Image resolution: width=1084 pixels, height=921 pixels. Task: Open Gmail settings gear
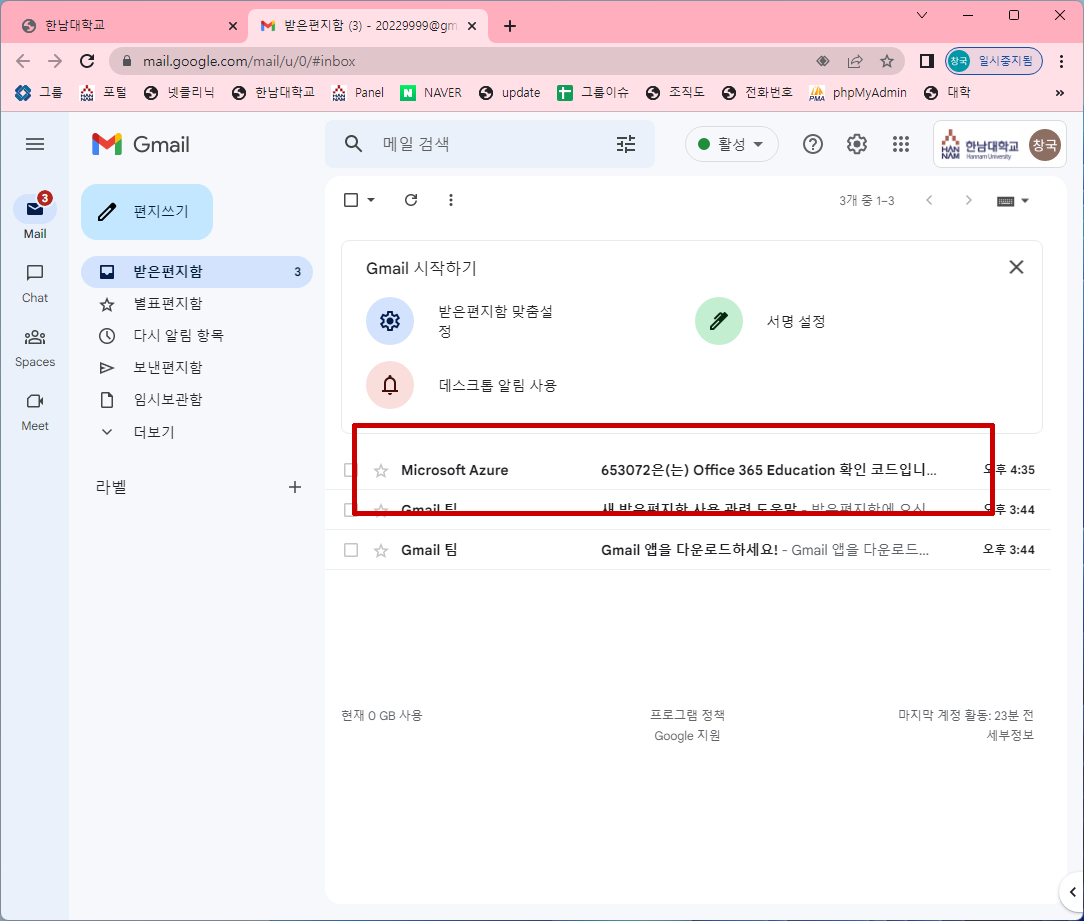point(857,144)
